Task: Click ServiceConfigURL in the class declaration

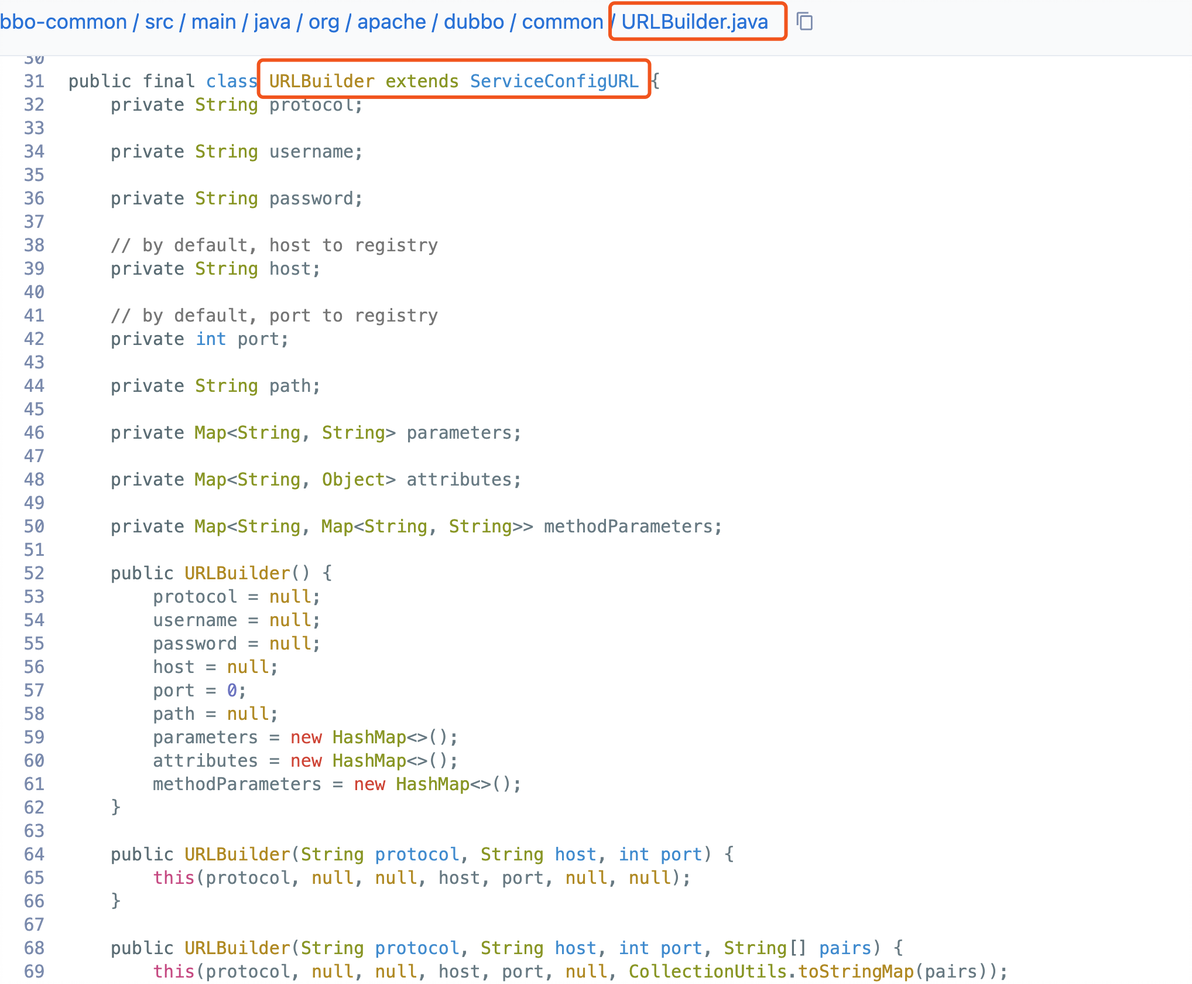Action: point(554,81)
